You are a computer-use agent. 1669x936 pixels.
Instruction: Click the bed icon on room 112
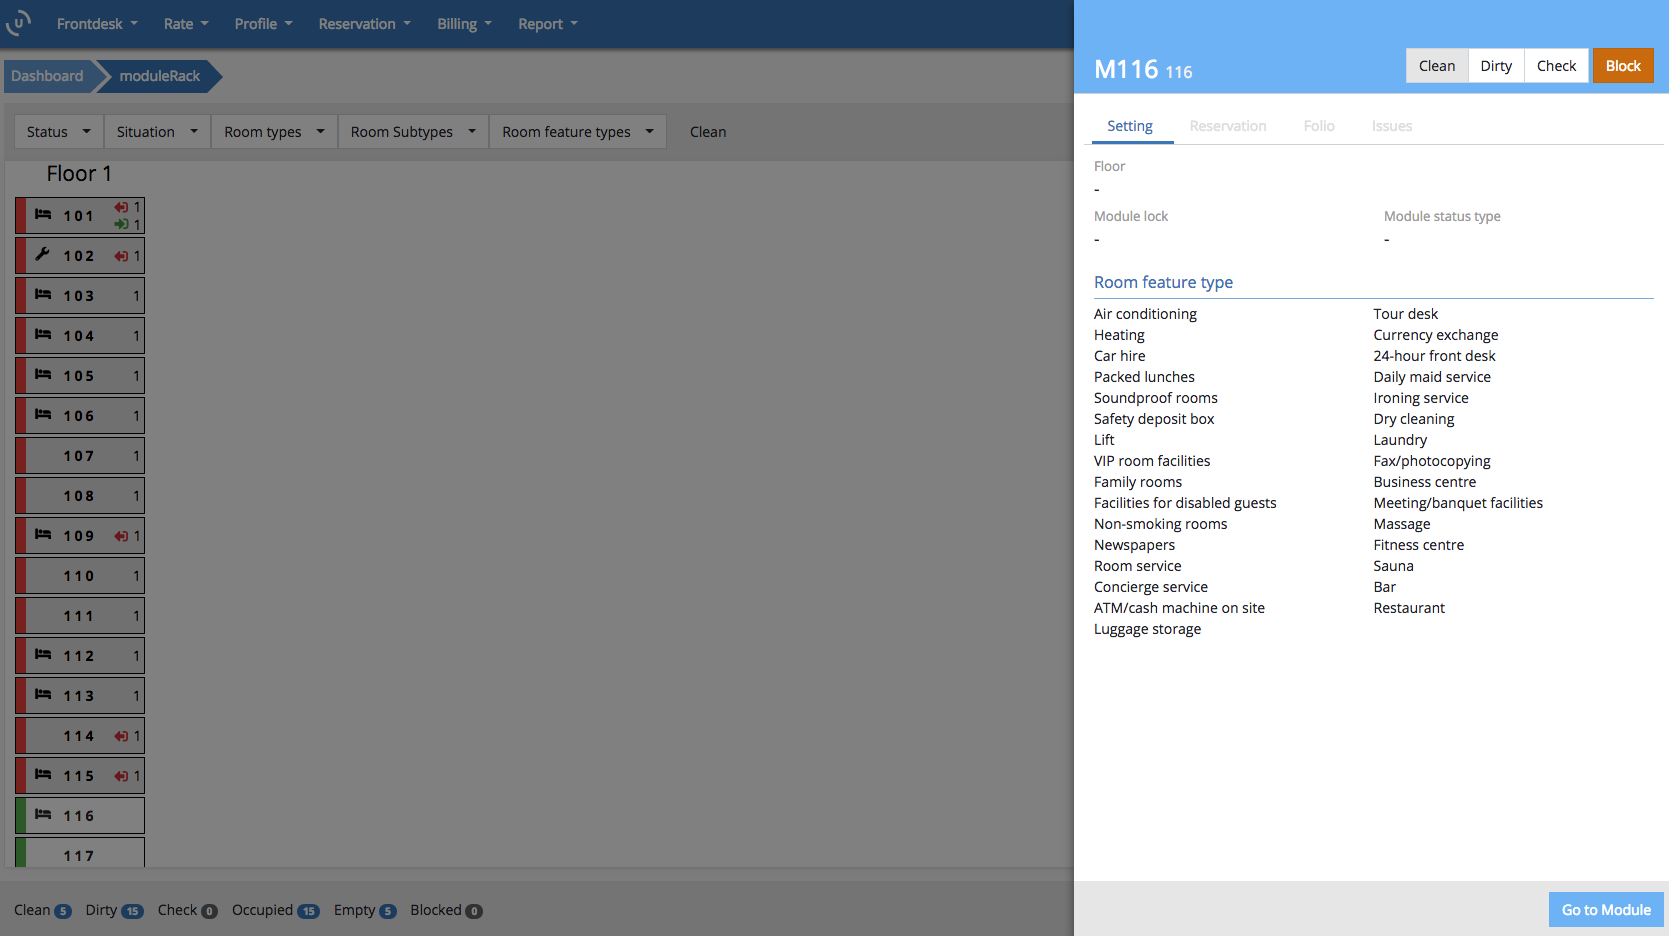click(43, 655)
